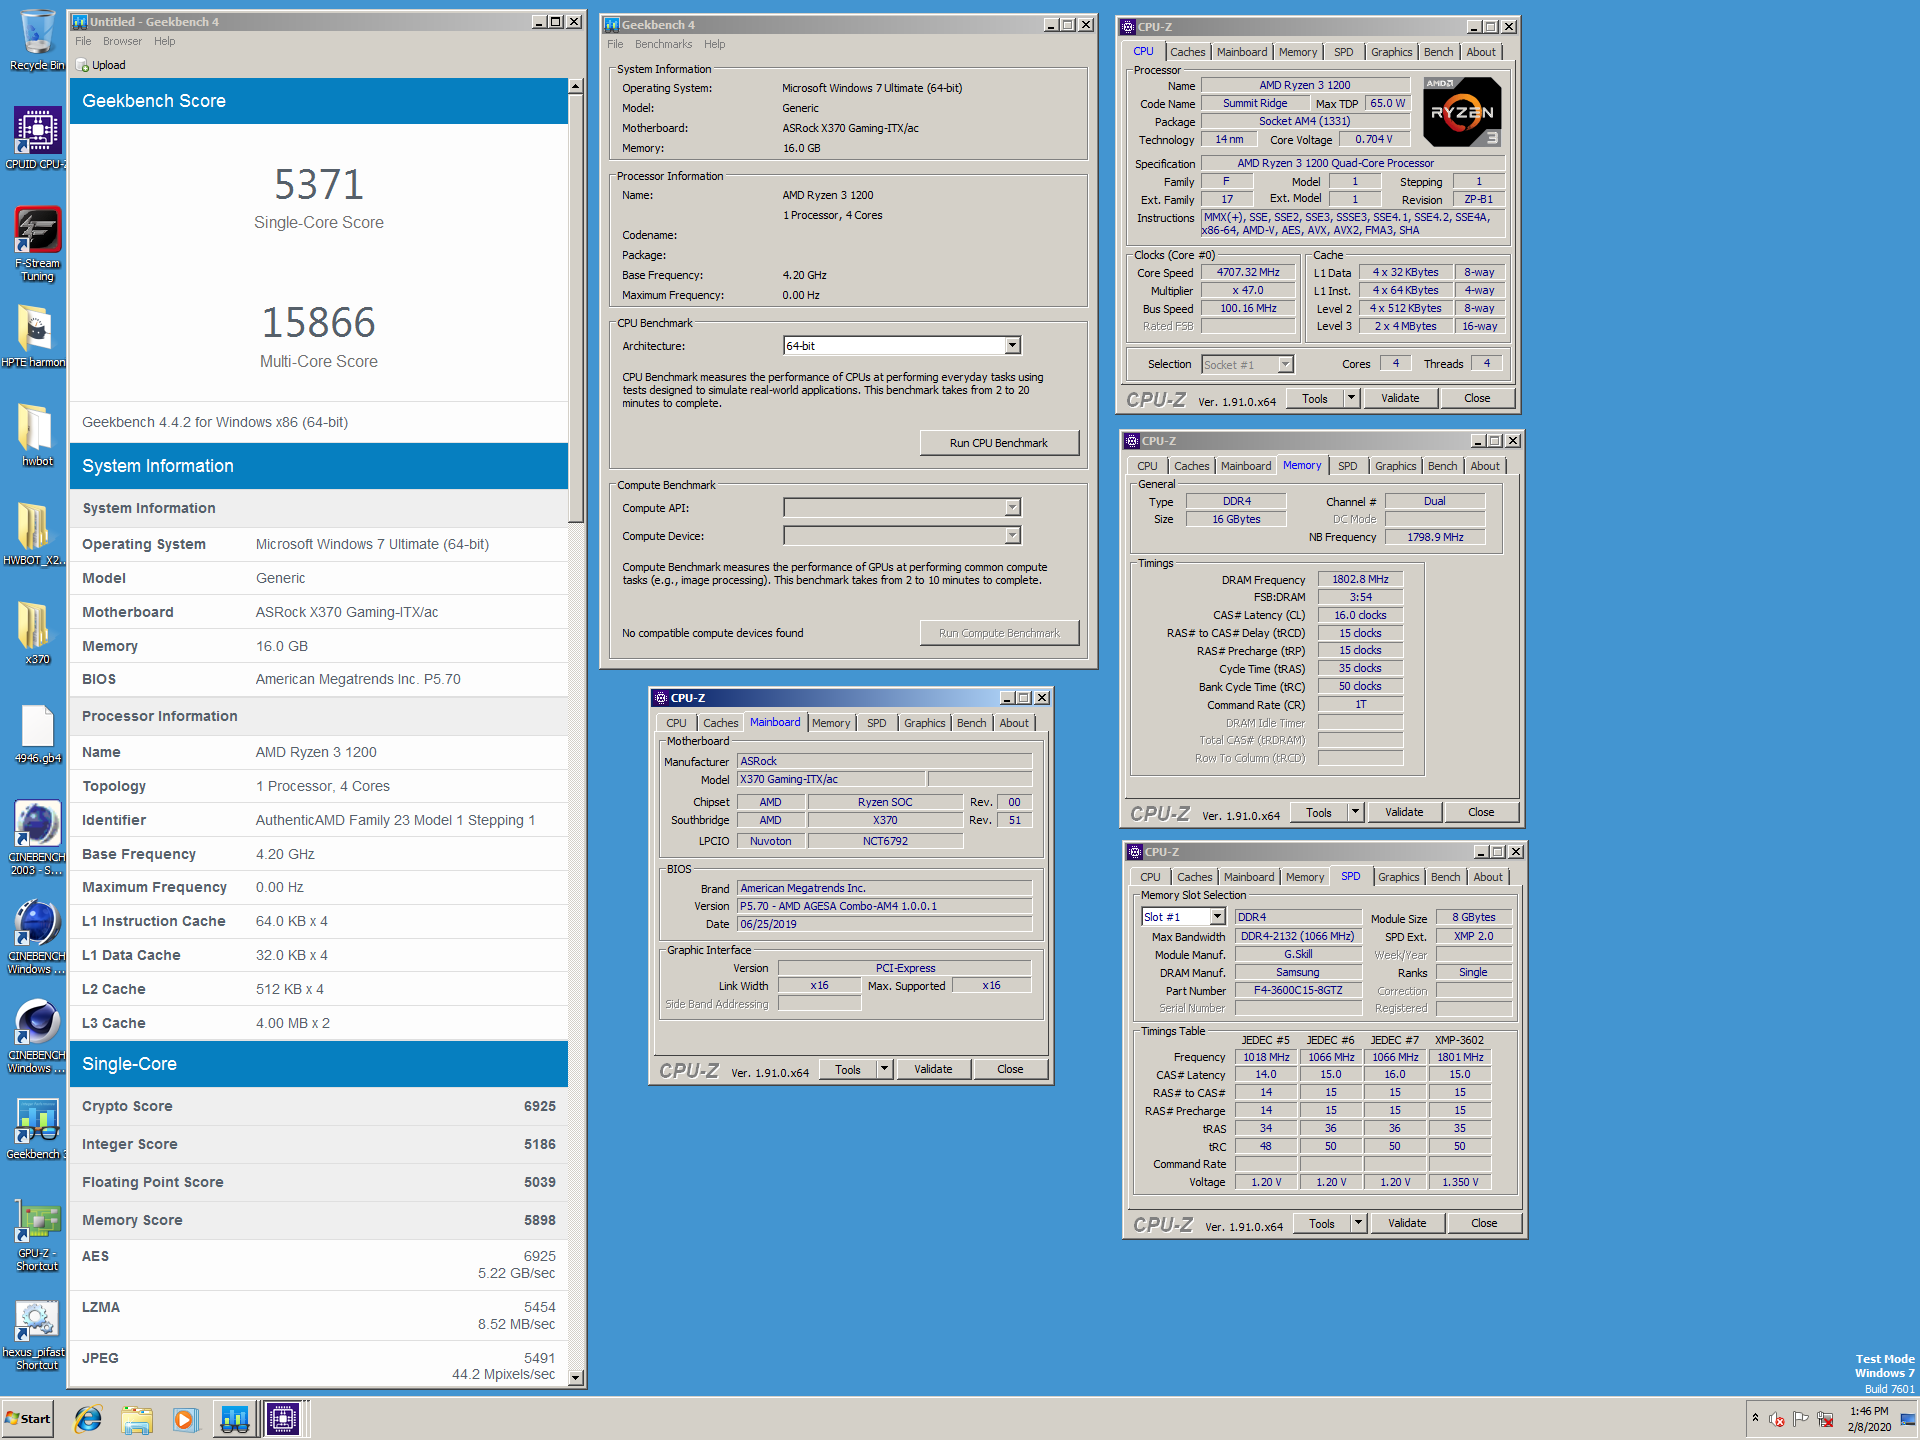This screenshot has width=1920, height=1440.
Task: Click Validate in the CPU-Z CPU window
Action: 1400,398
